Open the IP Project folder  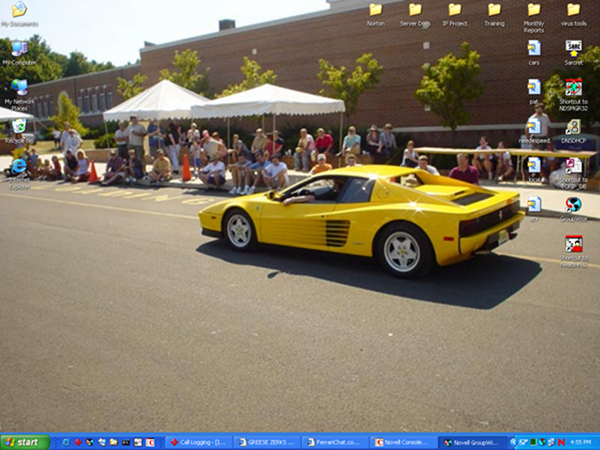point(455,15)
